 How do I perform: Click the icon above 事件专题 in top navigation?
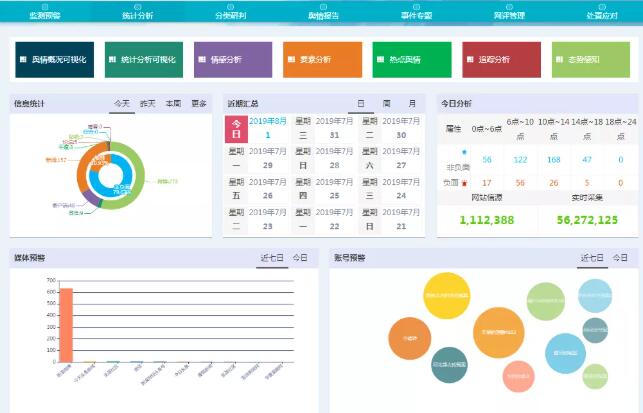(414, 5)
